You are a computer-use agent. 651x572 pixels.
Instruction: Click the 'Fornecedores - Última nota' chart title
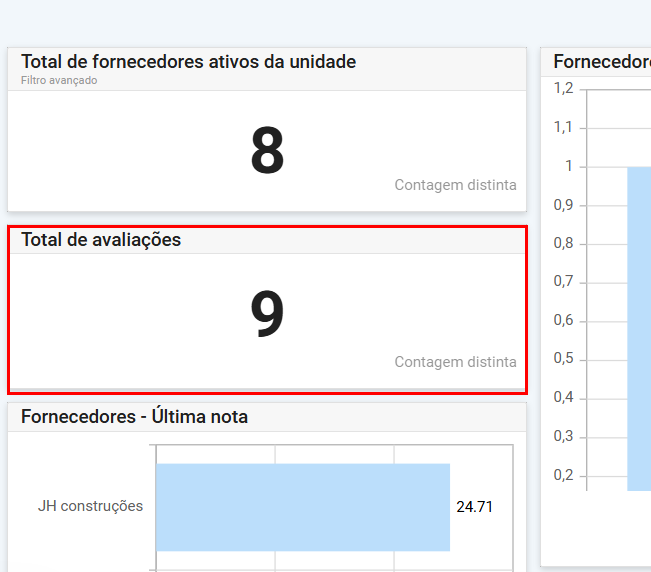coord(134,417)
